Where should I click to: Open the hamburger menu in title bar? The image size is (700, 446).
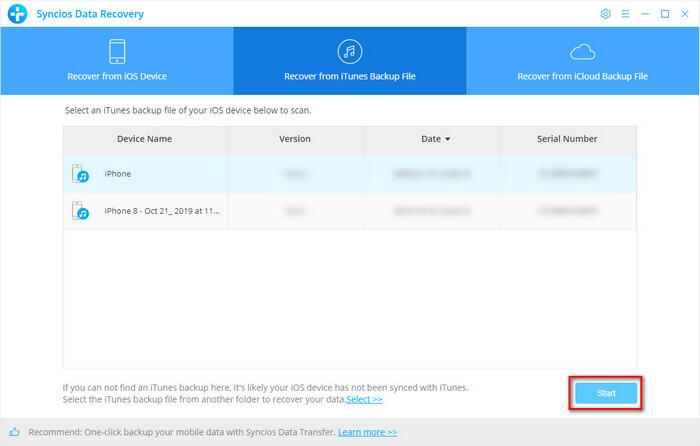tap(625, 14)
